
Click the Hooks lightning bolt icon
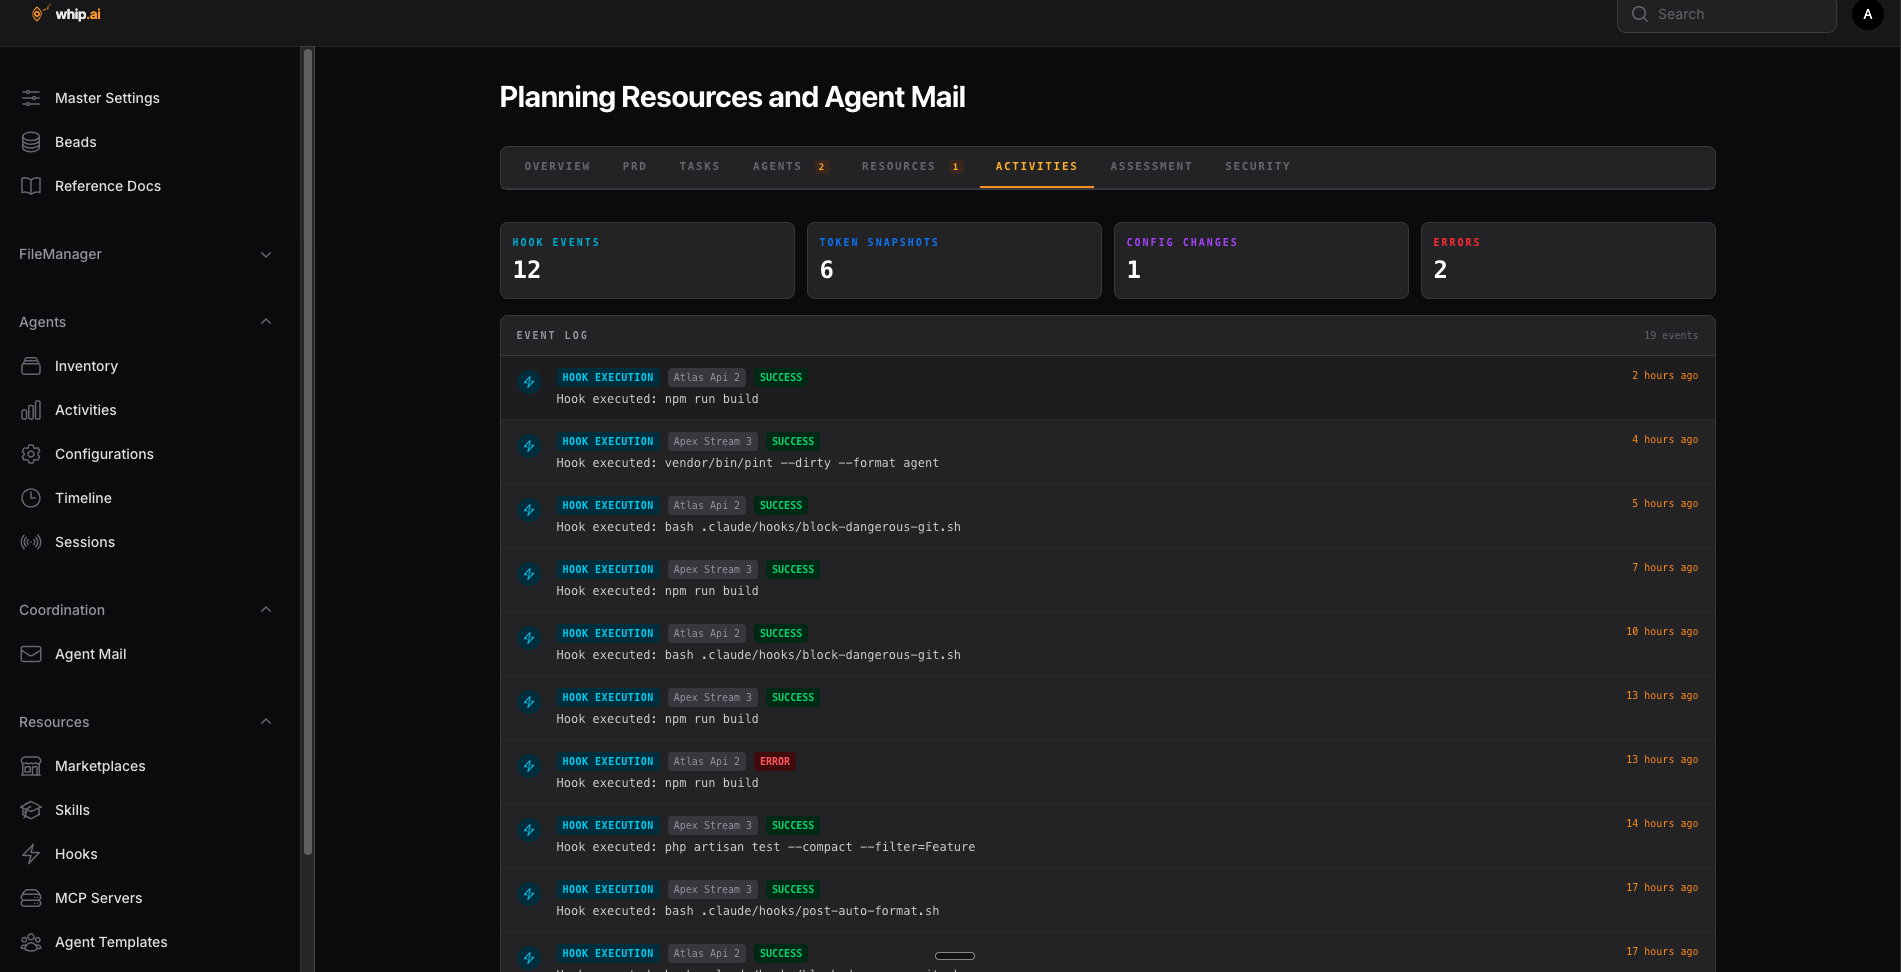(x=30, y=853)
